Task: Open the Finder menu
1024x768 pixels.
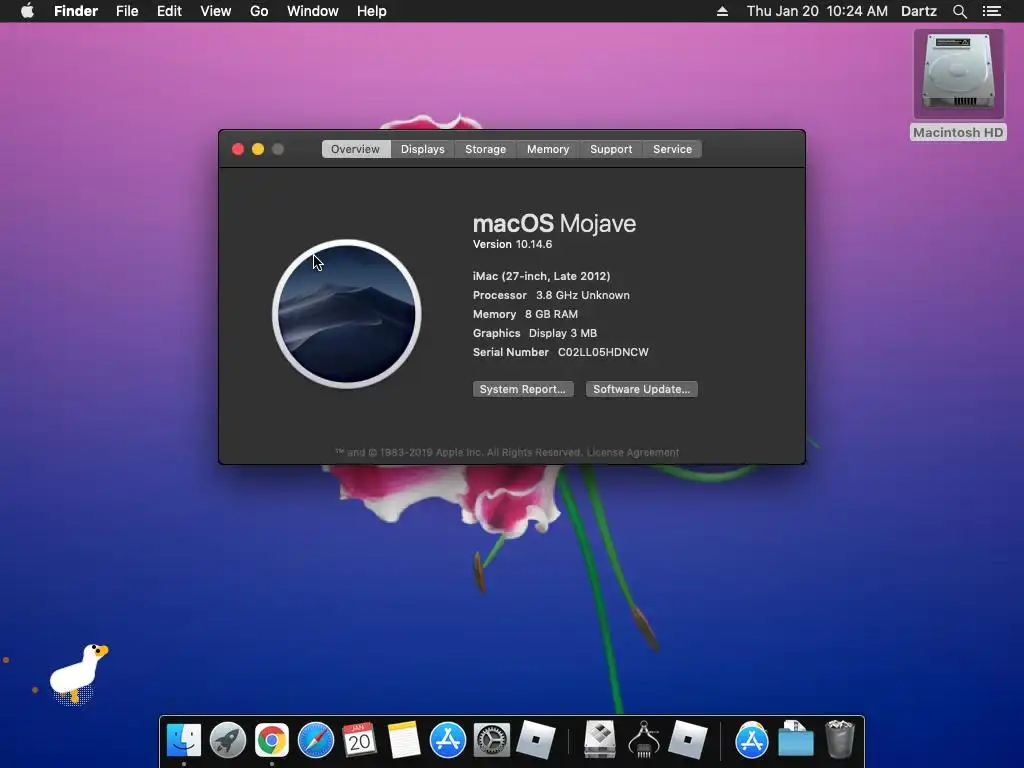Action: tap(76, 11)
